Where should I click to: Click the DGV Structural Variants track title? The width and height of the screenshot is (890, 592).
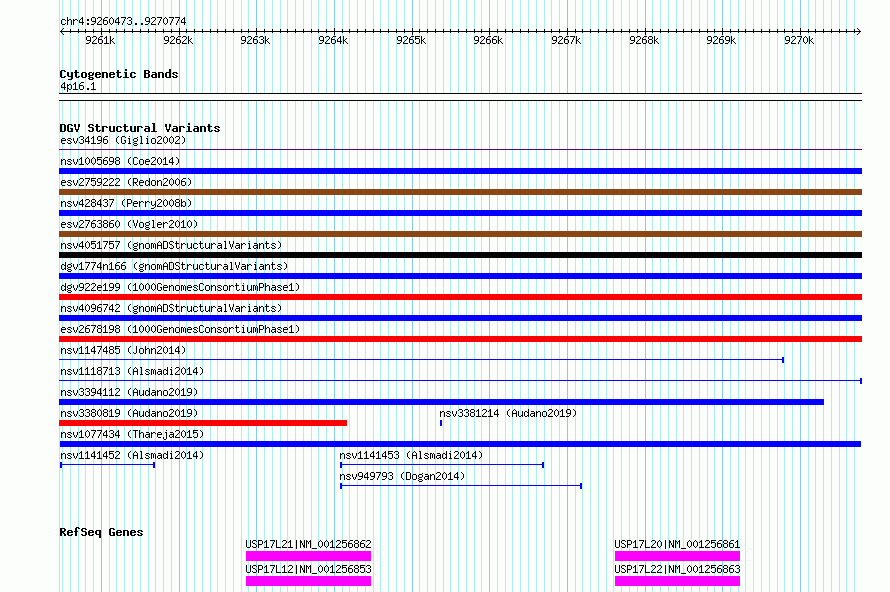[140, 128]
